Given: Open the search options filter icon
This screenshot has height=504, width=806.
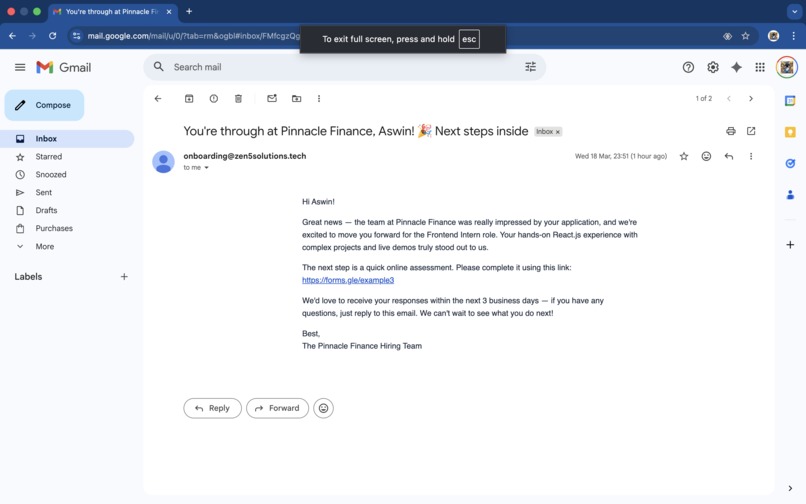Looking at the screenshot, I should click(530, 67).
